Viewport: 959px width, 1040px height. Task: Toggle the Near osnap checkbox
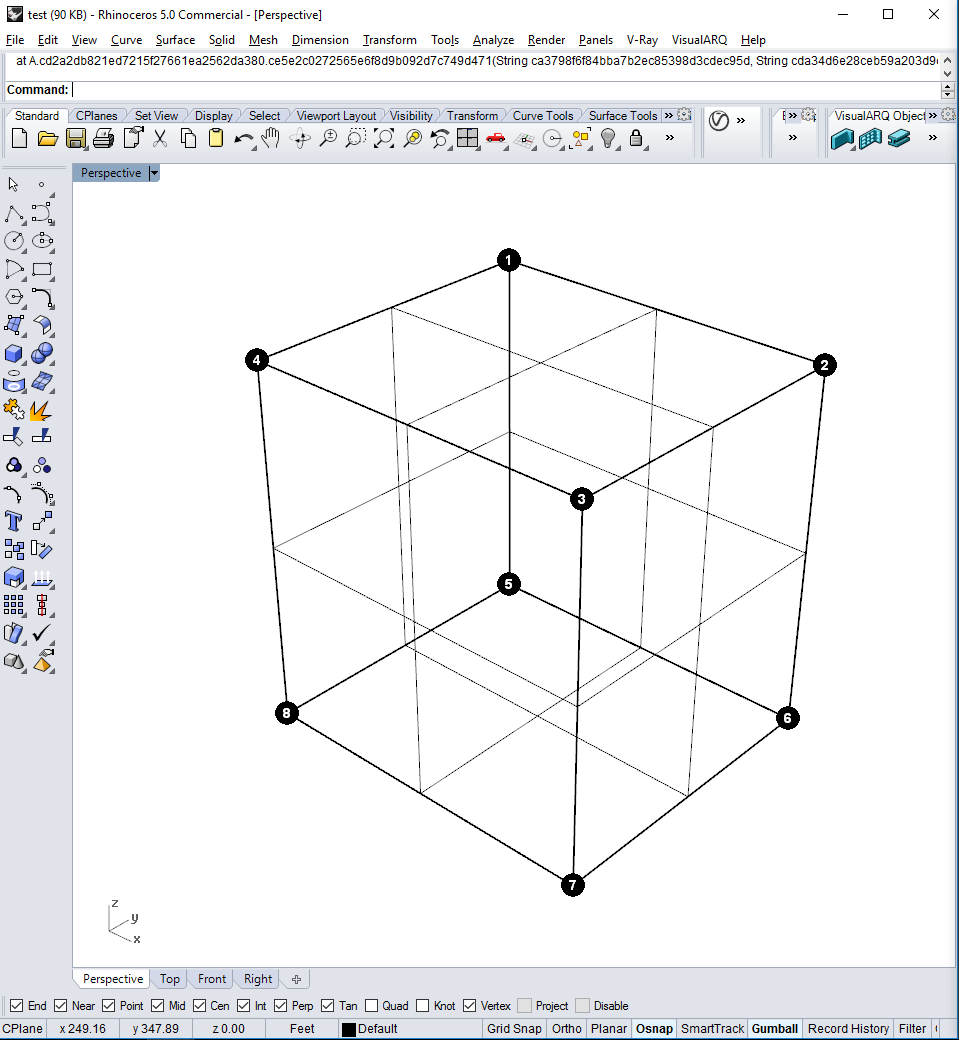pyautogui.click(x=61, y=1006)
